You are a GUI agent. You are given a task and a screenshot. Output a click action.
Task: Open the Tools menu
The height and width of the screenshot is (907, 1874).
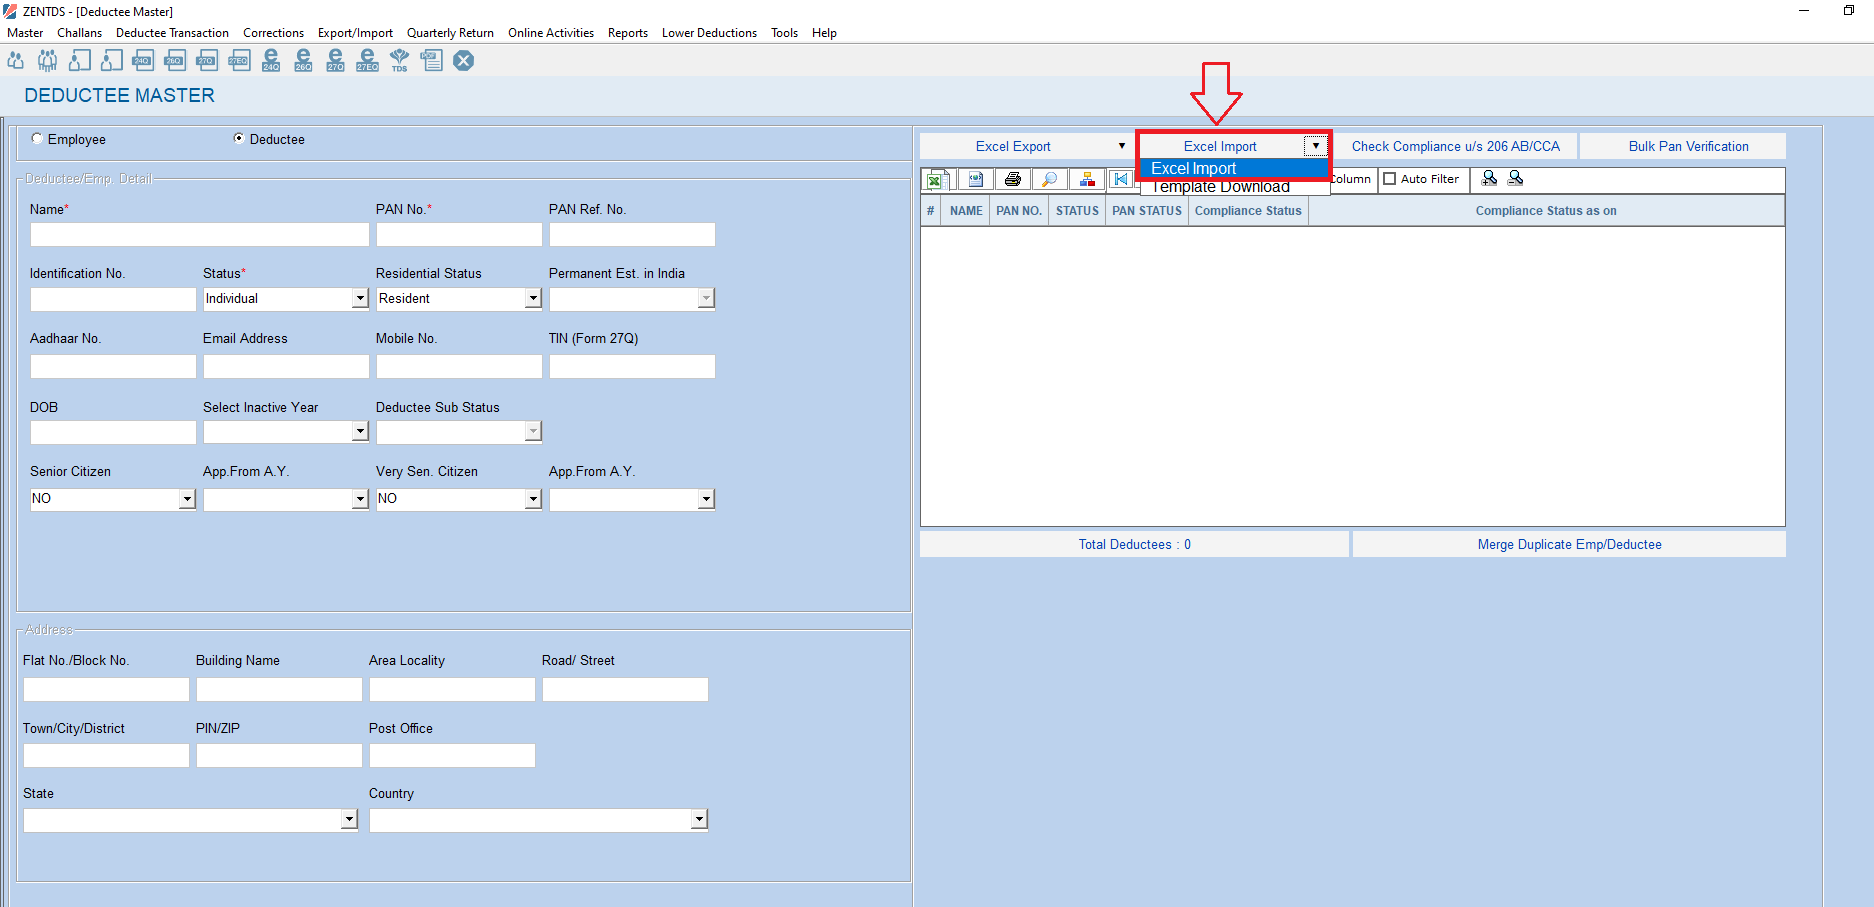784,33
